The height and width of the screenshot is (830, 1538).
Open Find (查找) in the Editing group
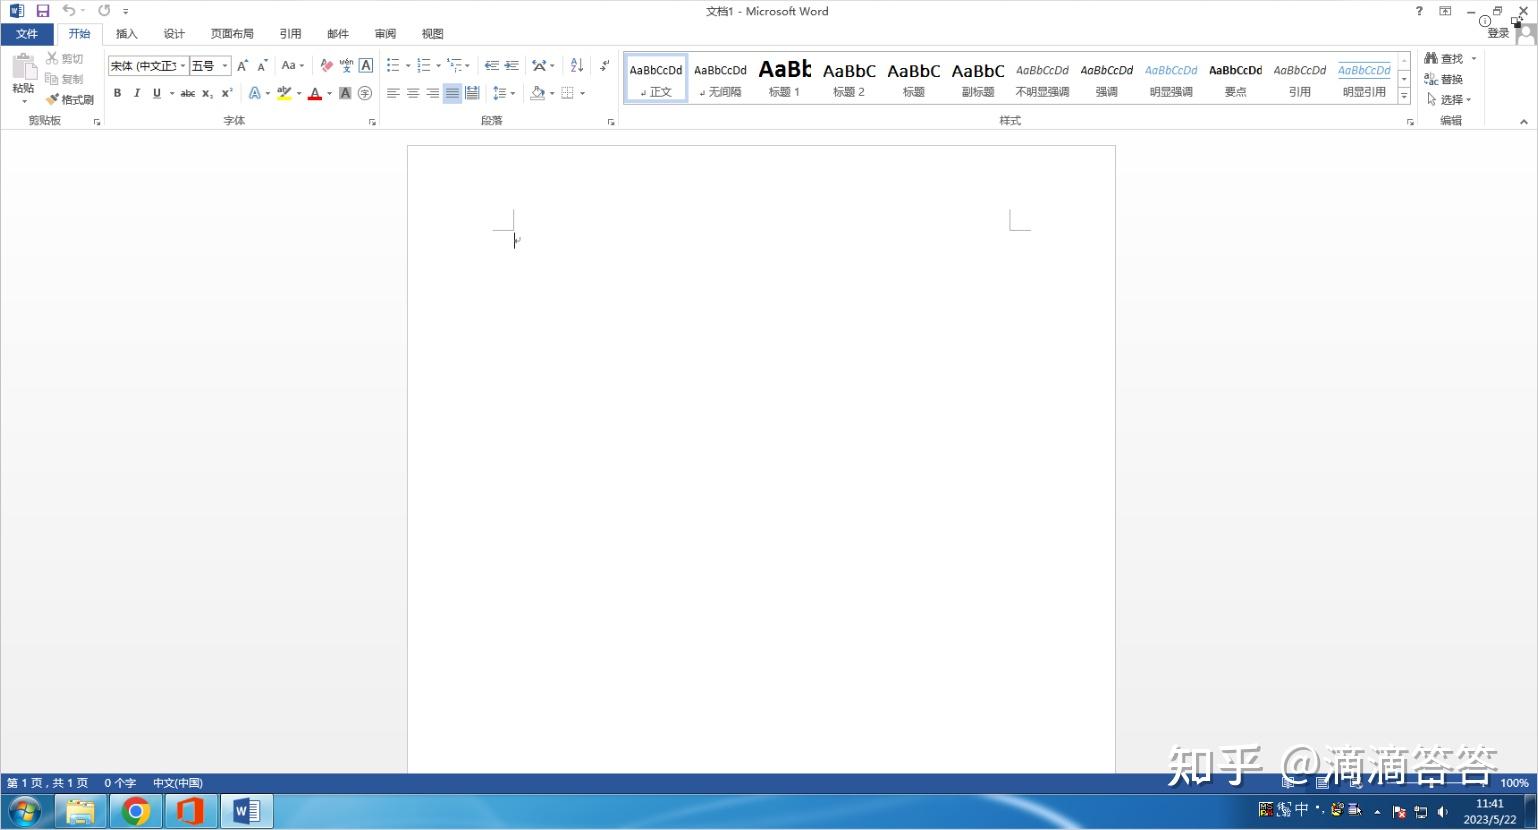1447,58
